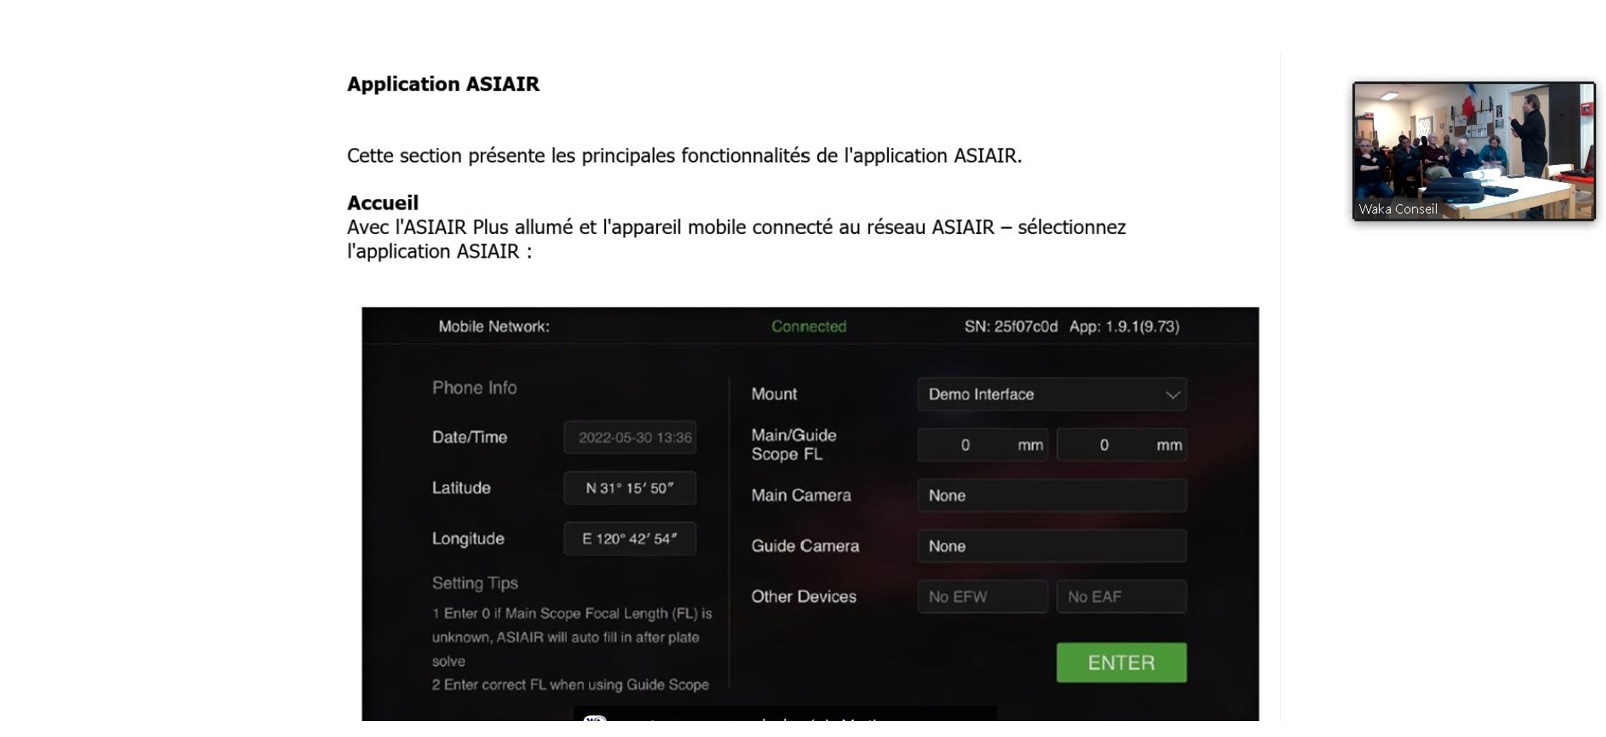
Task: Open the Guide Camera selector showing None
Action: coord(1052,546)
